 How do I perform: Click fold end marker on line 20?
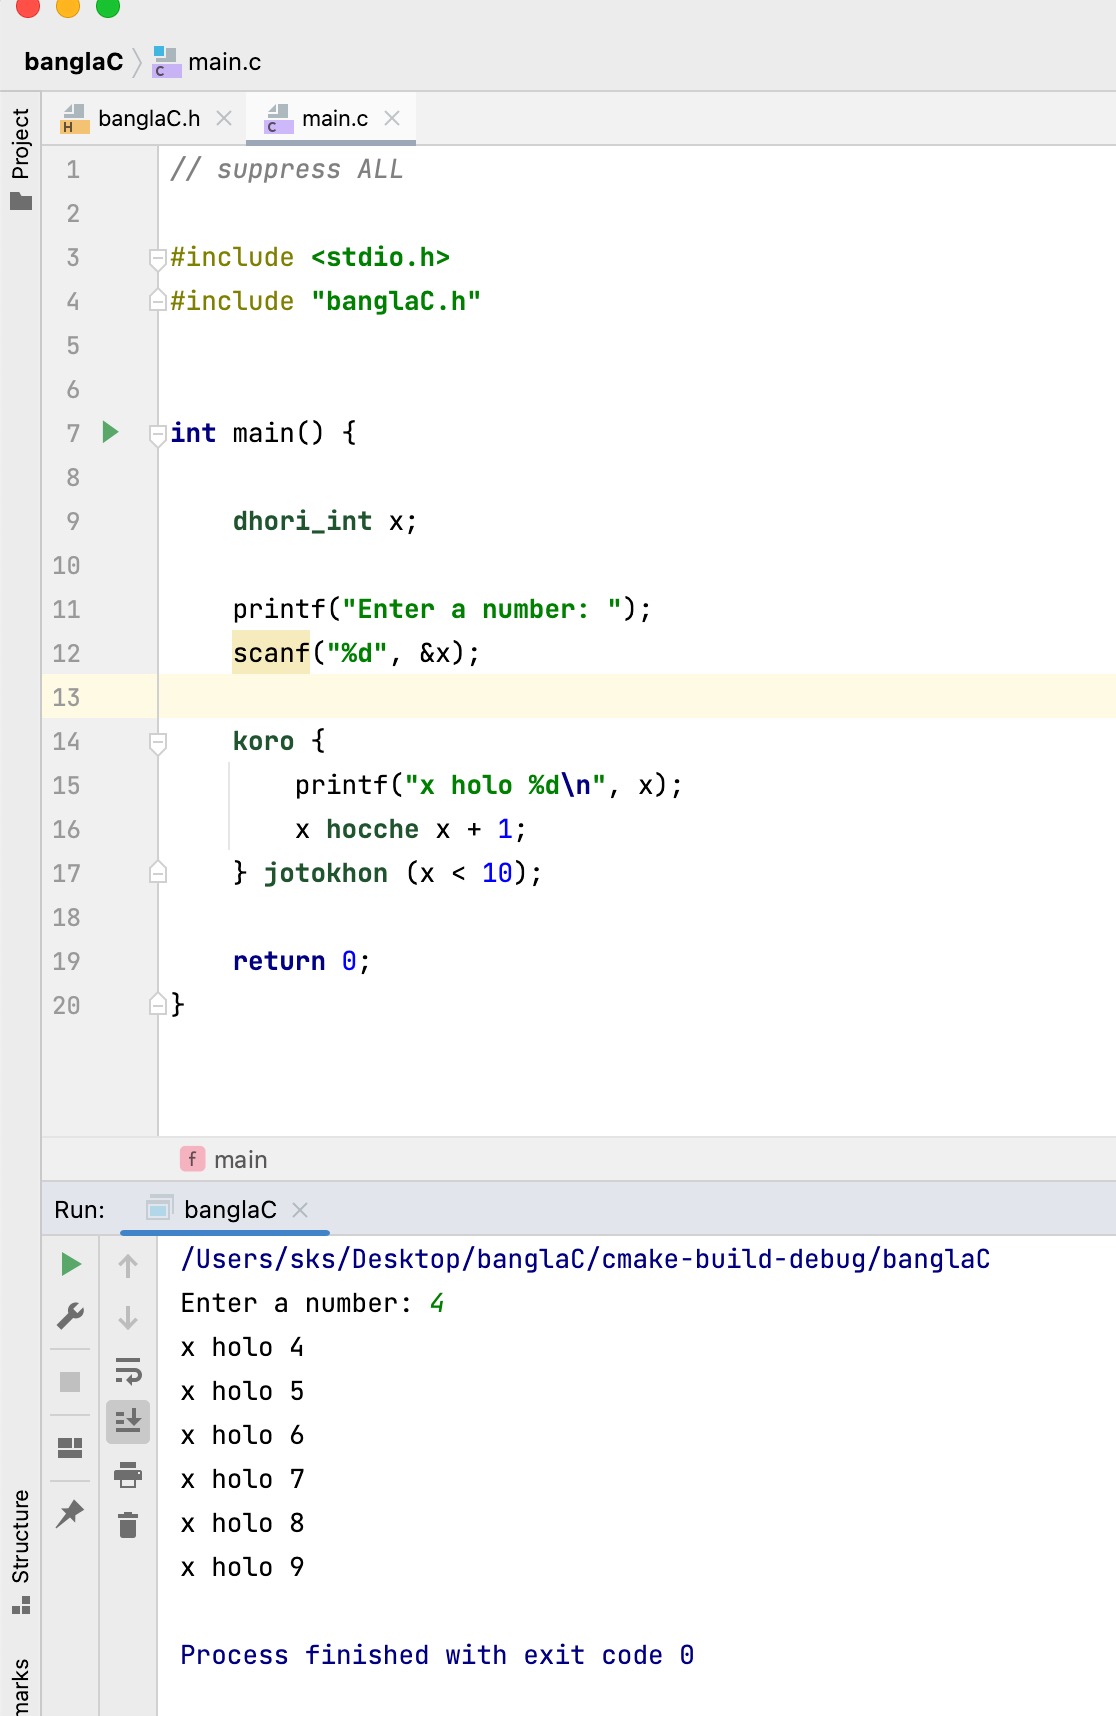pos(157,1004)
